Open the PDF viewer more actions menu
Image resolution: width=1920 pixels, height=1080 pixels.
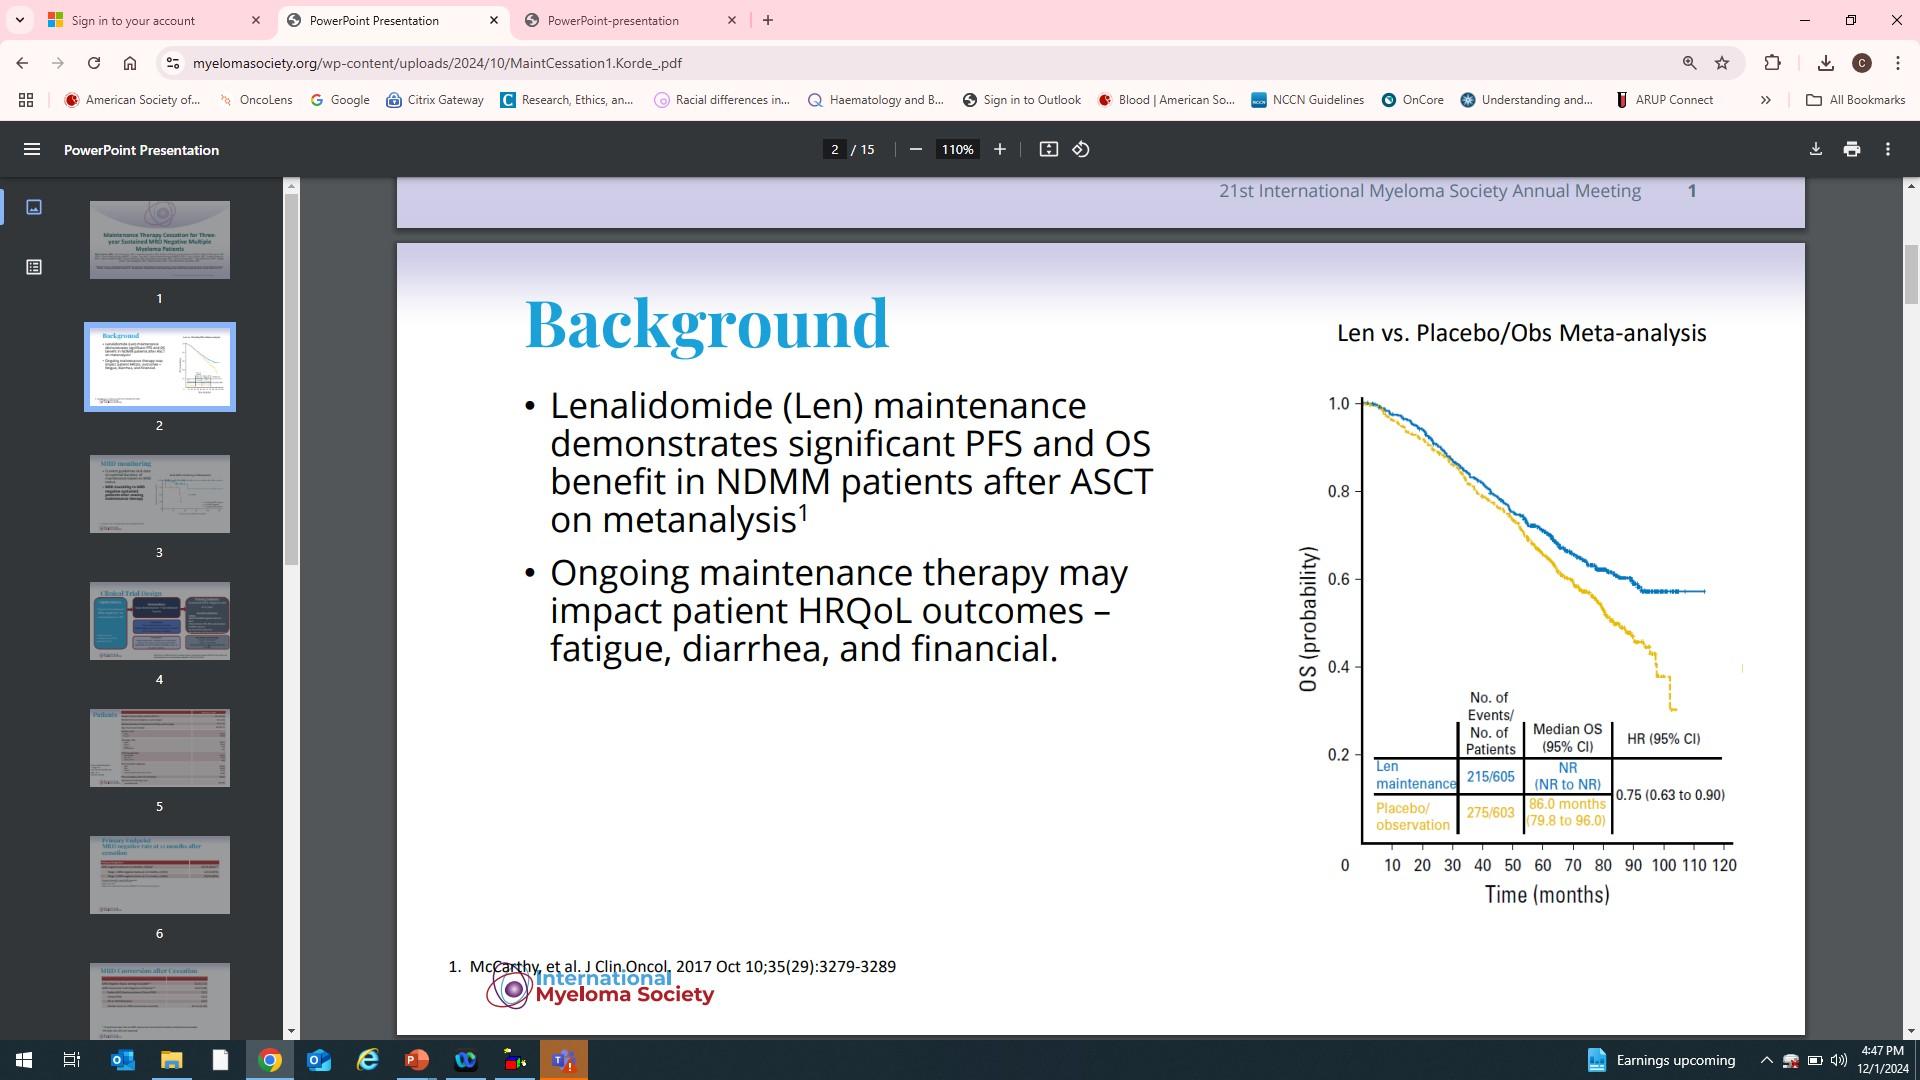(1888, 150)
